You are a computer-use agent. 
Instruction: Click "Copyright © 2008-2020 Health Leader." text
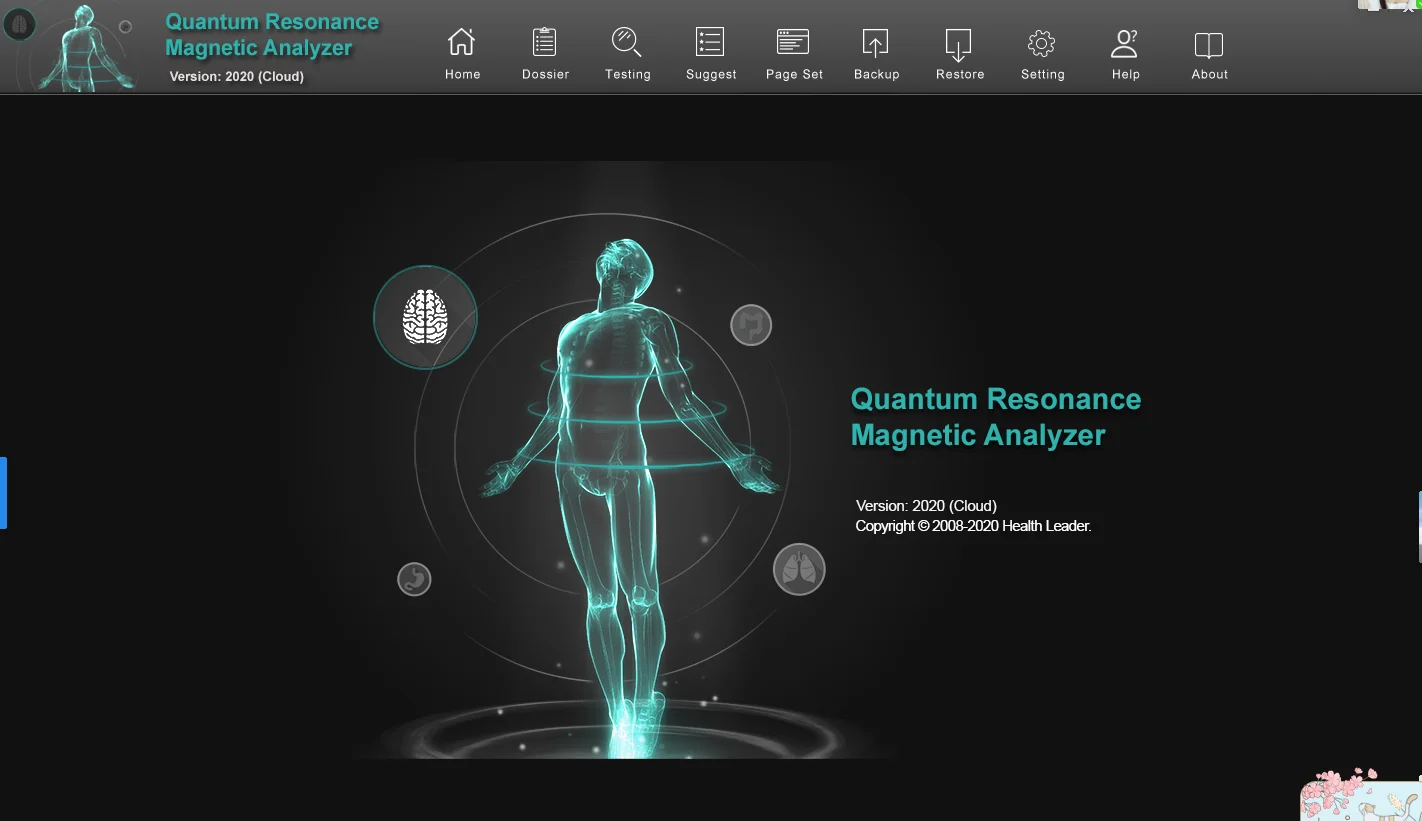pyautogui.click(x=973, y=526)
